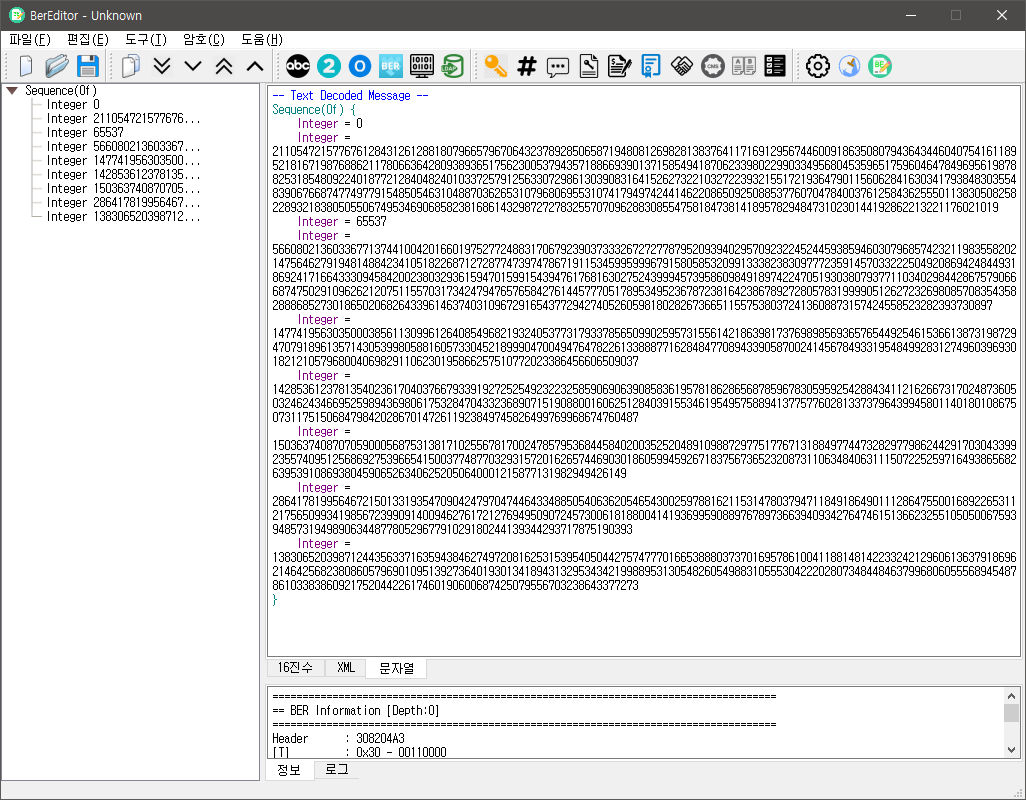Click the teal number 2 circle icon
1026x800 pixels.
[x=328, y=66]
